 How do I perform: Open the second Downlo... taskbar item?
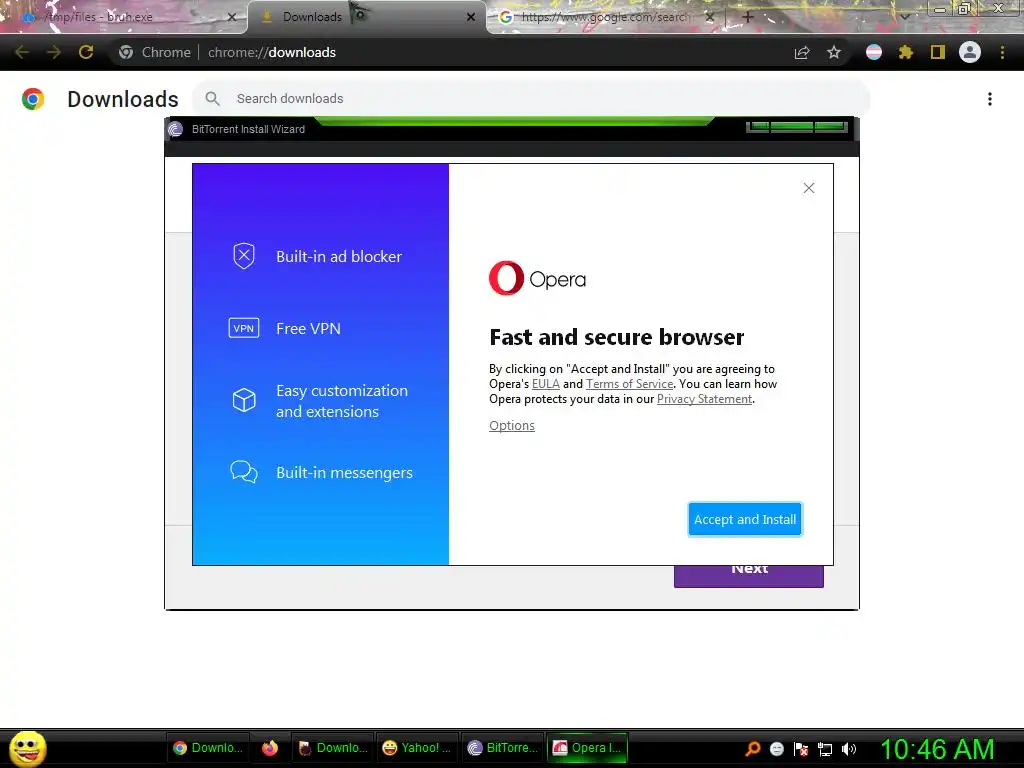coord(332,748)
